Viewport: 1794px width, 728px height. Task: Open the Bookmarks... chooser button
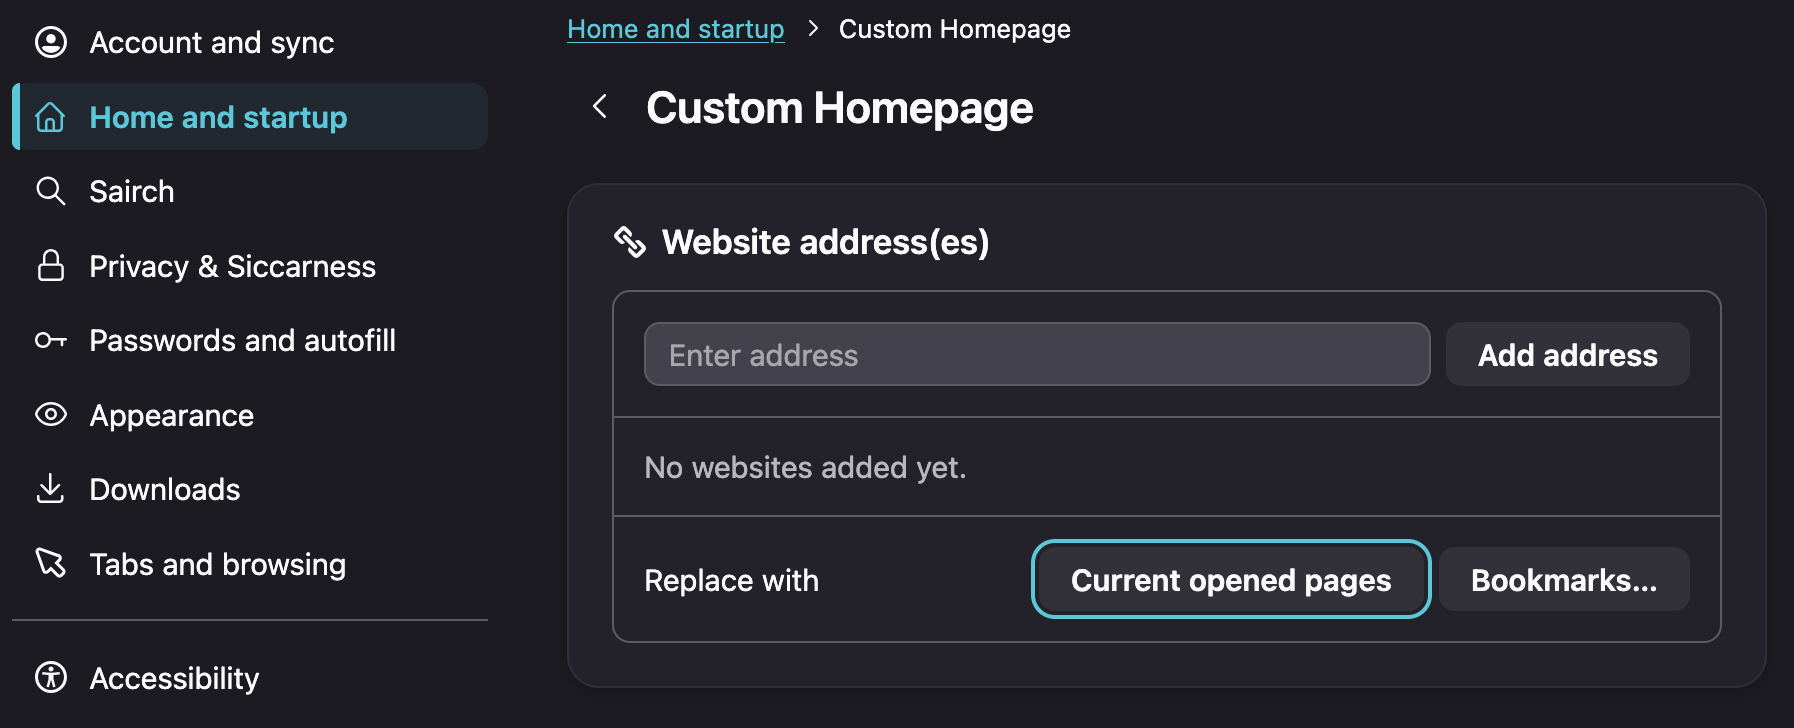tap(1564, 579)
